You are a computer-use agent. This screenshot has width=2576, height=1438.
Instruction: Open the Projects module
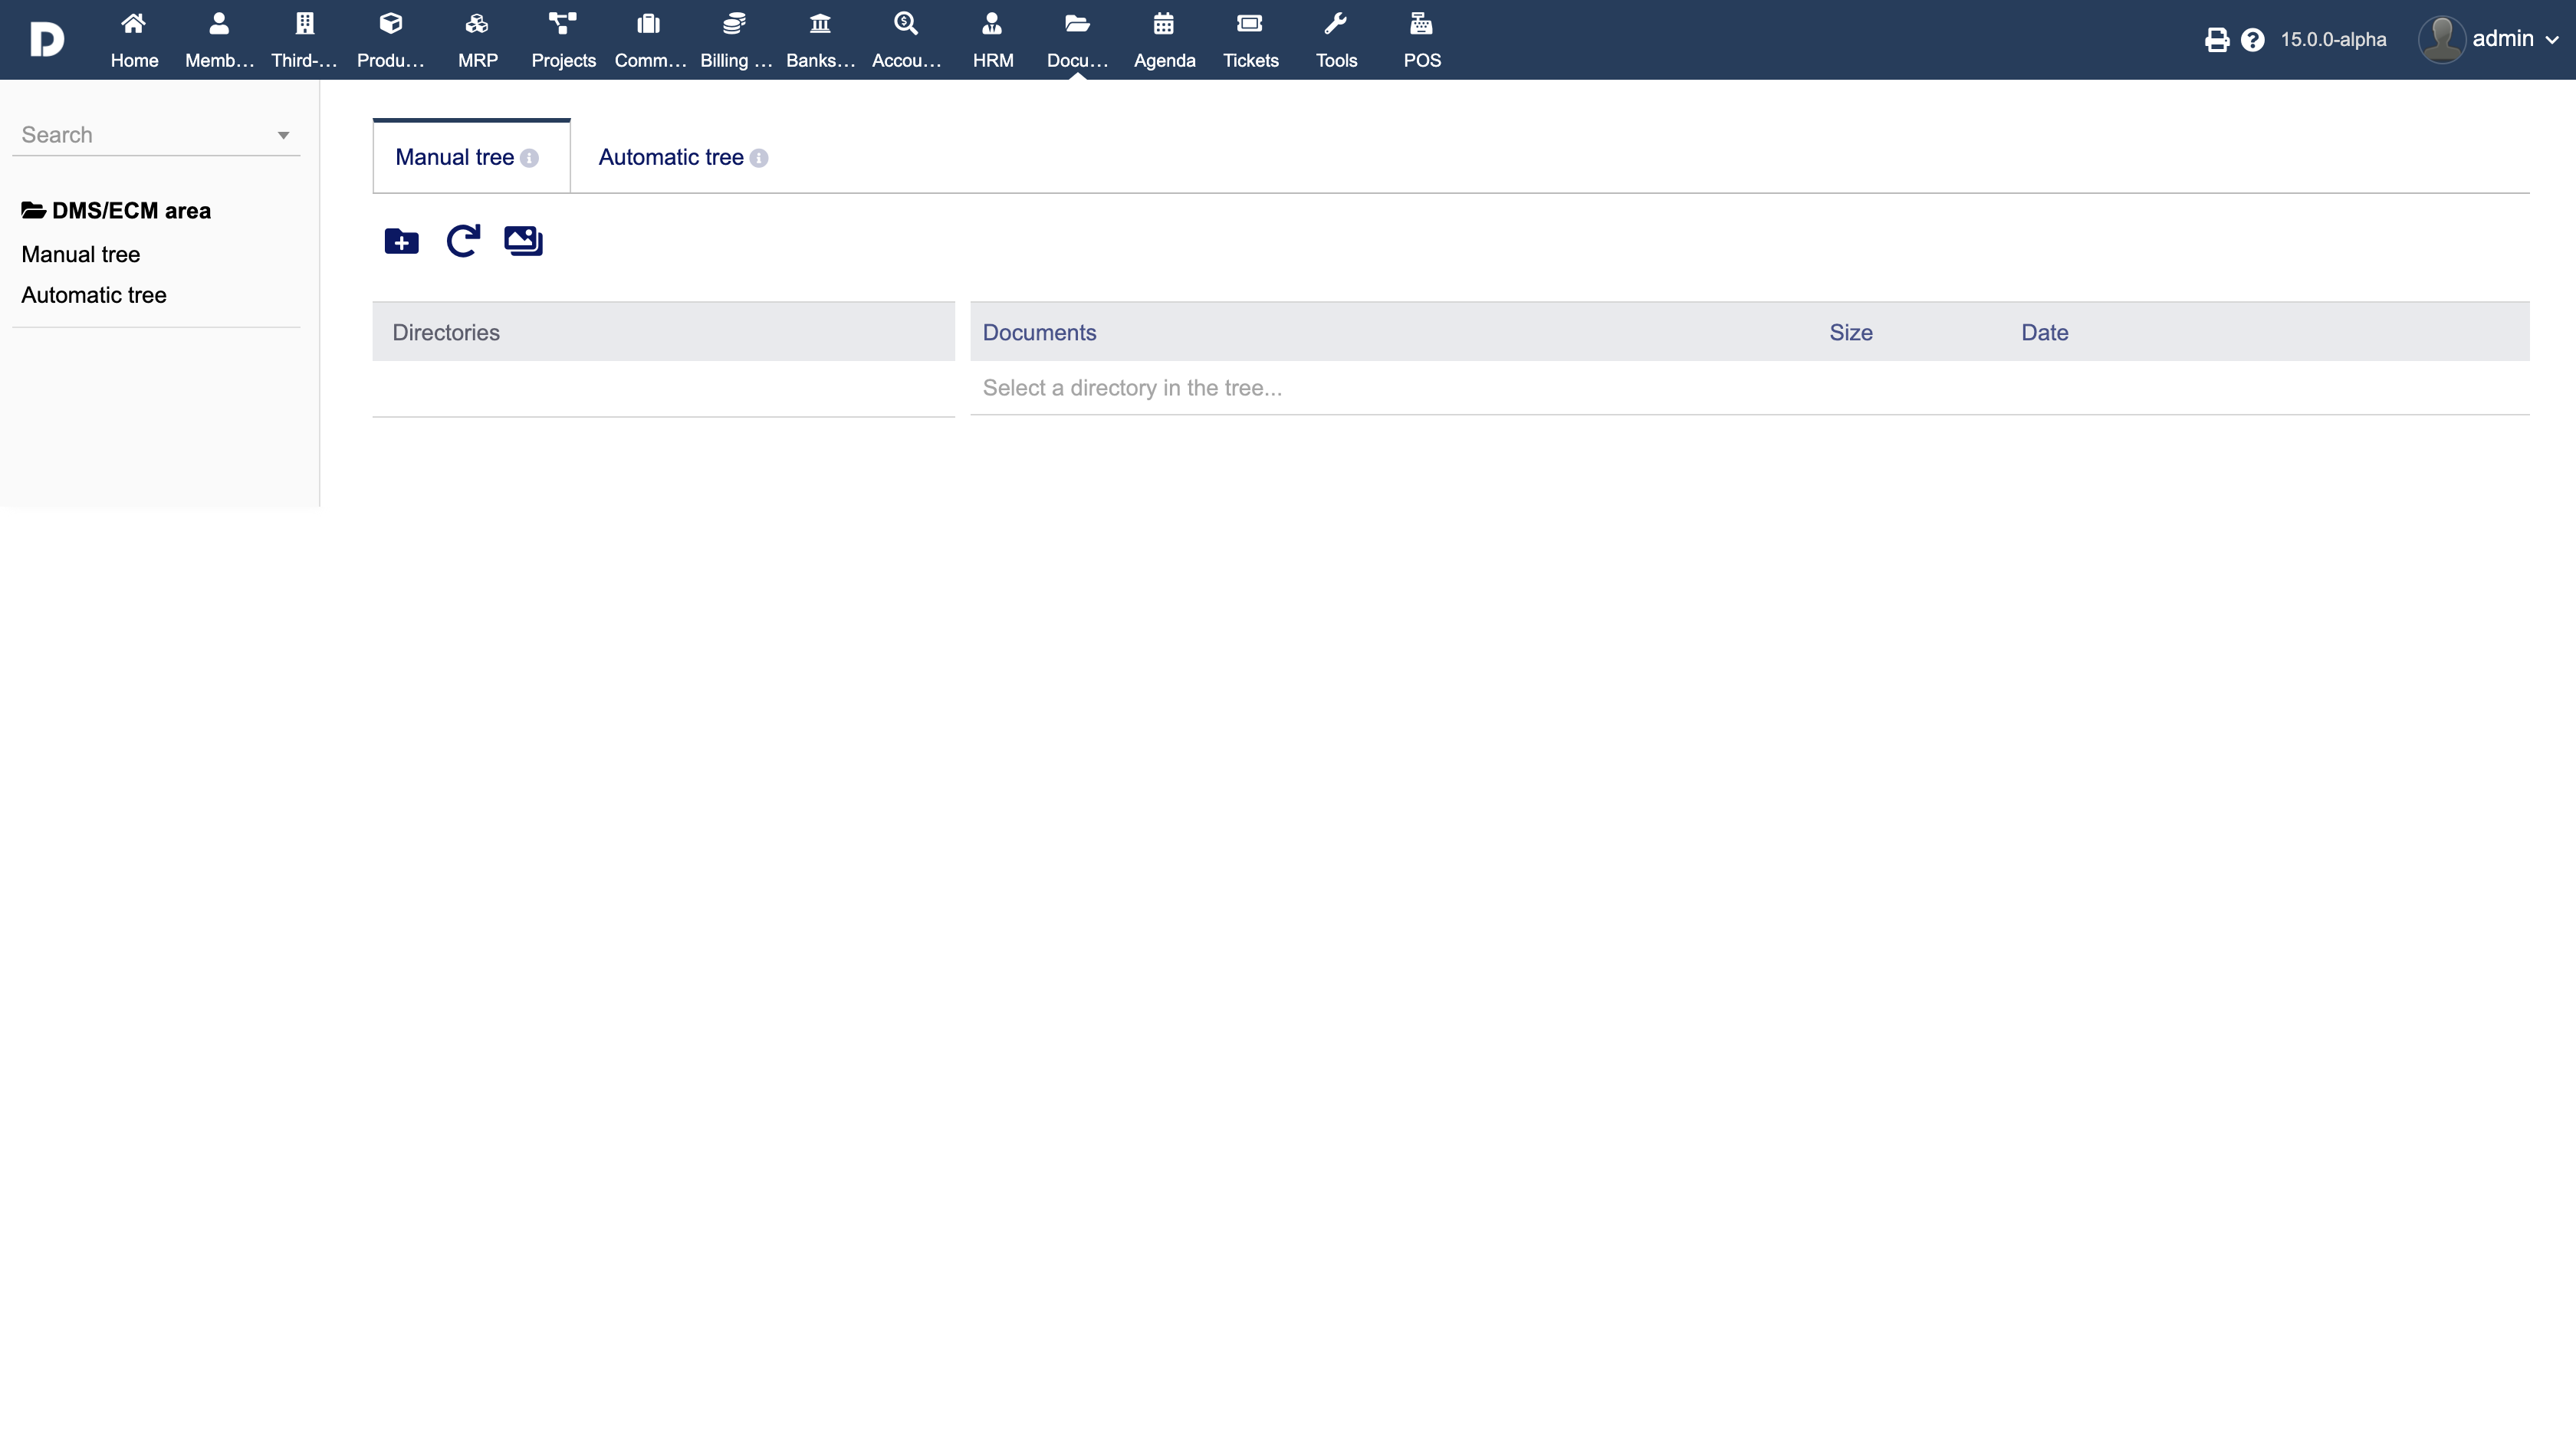point(563,40)
